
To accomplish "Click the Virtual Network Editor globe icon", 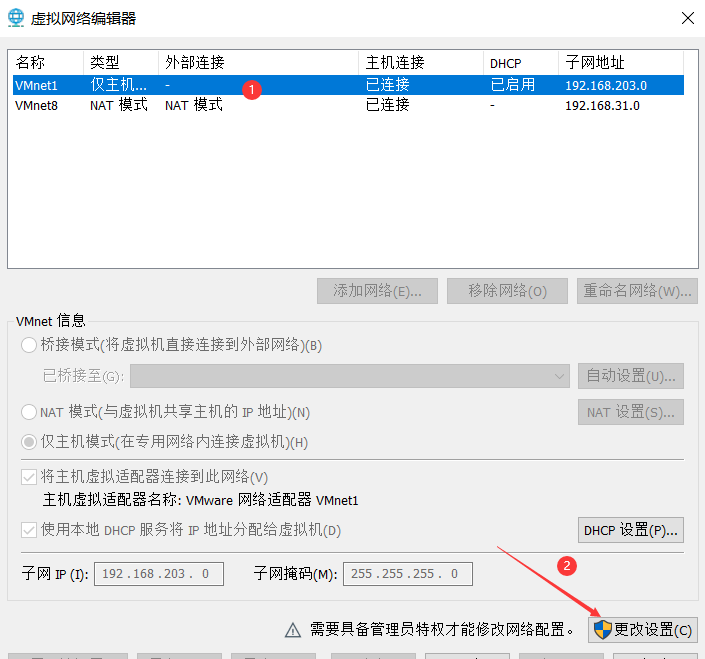I will click(16, 18).
